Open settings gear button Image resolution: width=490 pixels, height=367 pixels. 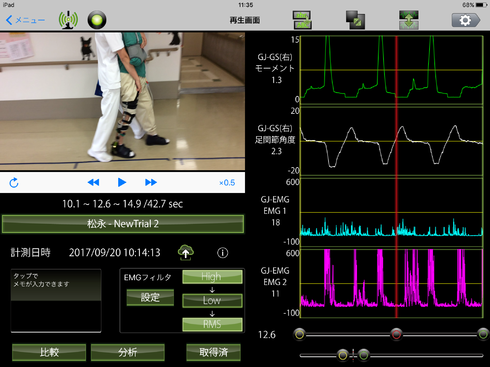[x=466, y=20]
